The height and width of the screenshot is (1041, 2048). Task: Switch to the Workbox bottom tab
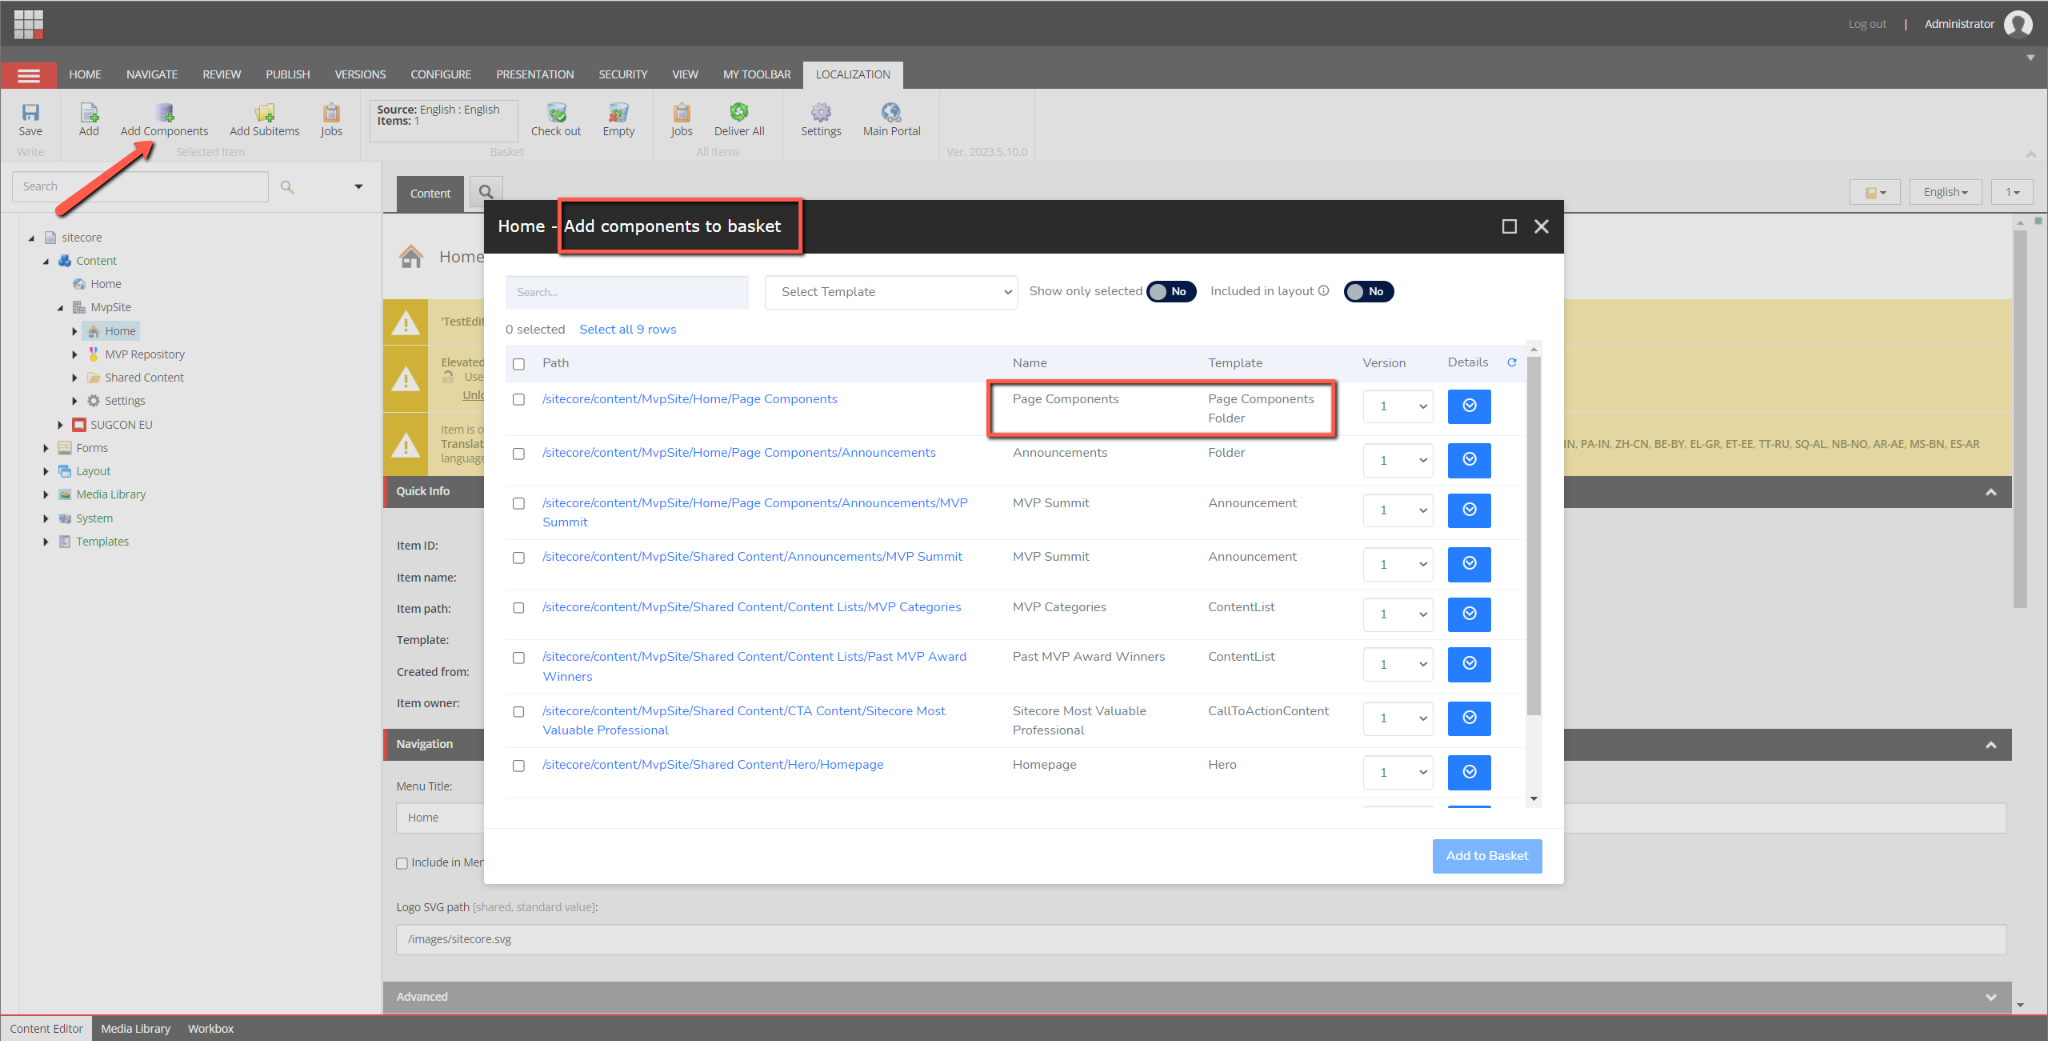[x=211, y=1028]
